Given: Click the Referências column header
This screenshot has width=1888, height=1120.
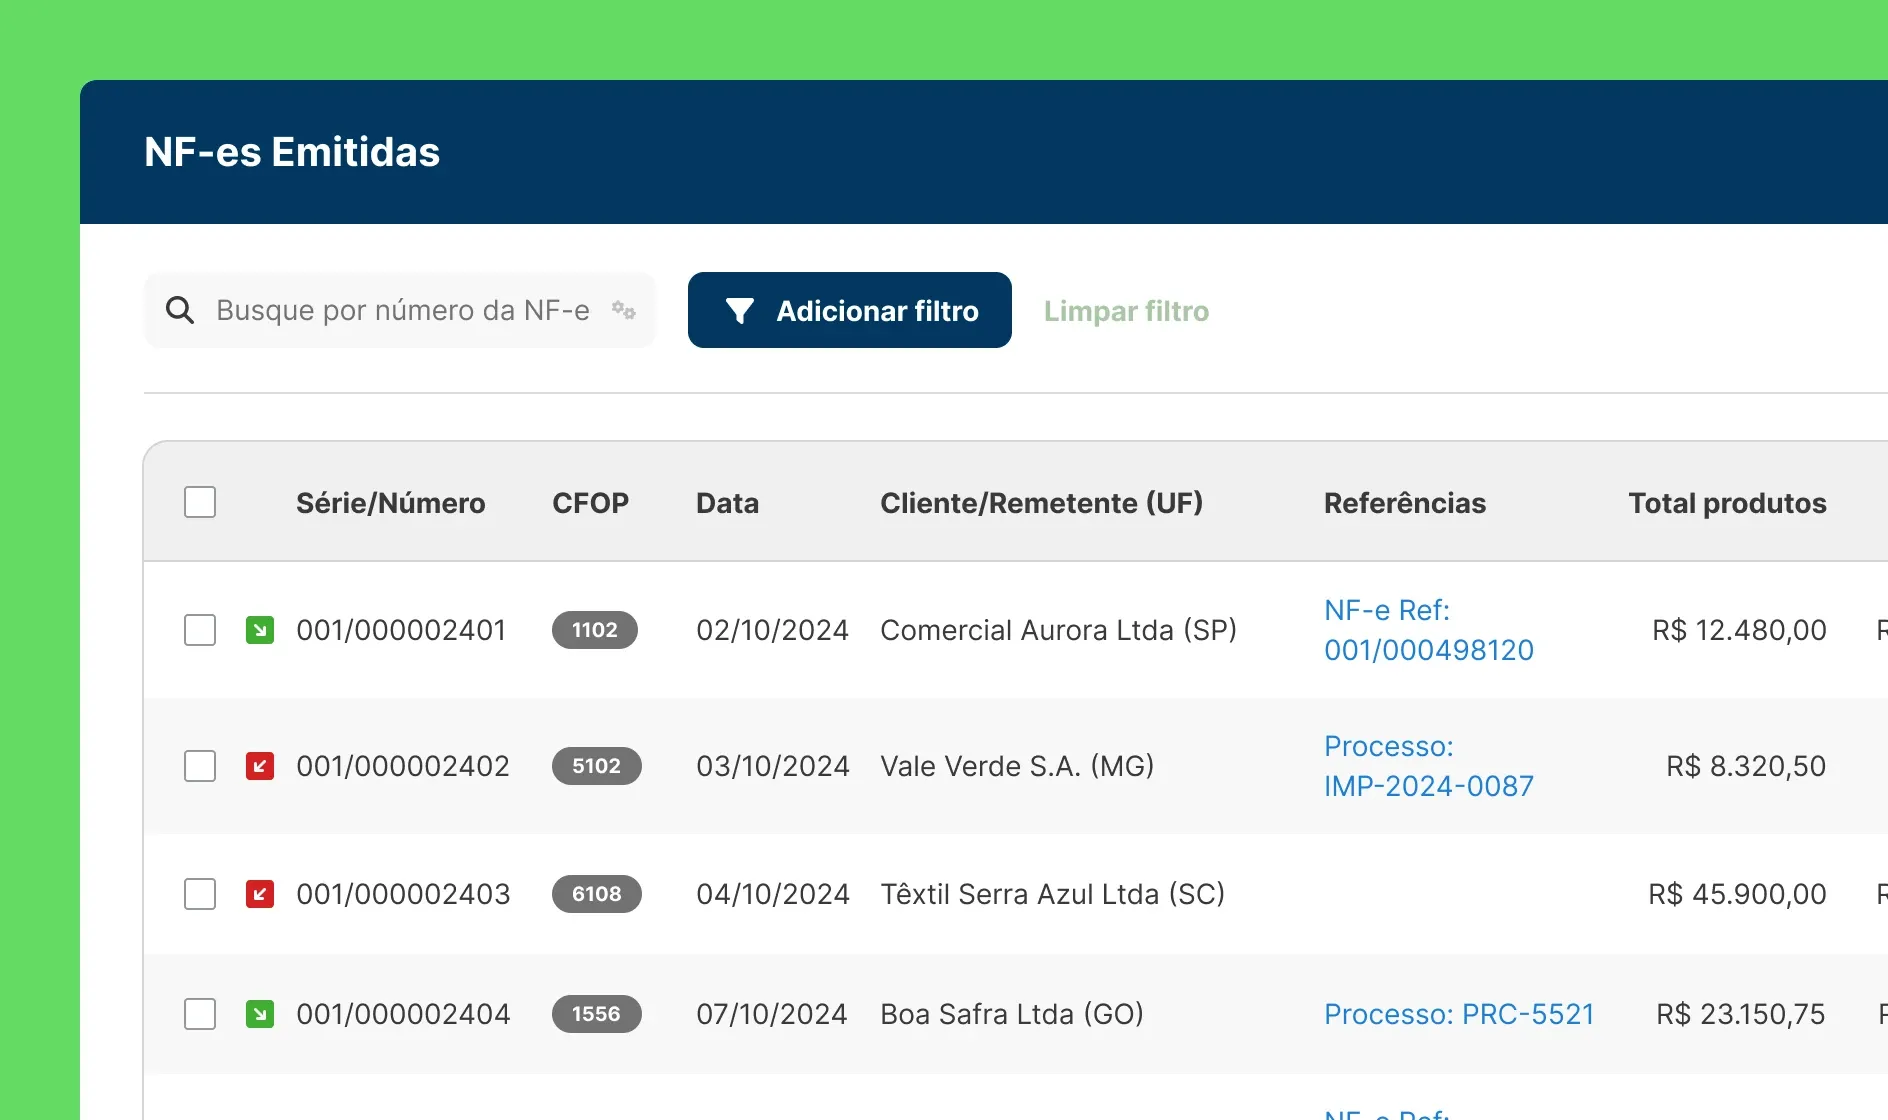Looking at the screenshot, I should [x=1405, y=503].
